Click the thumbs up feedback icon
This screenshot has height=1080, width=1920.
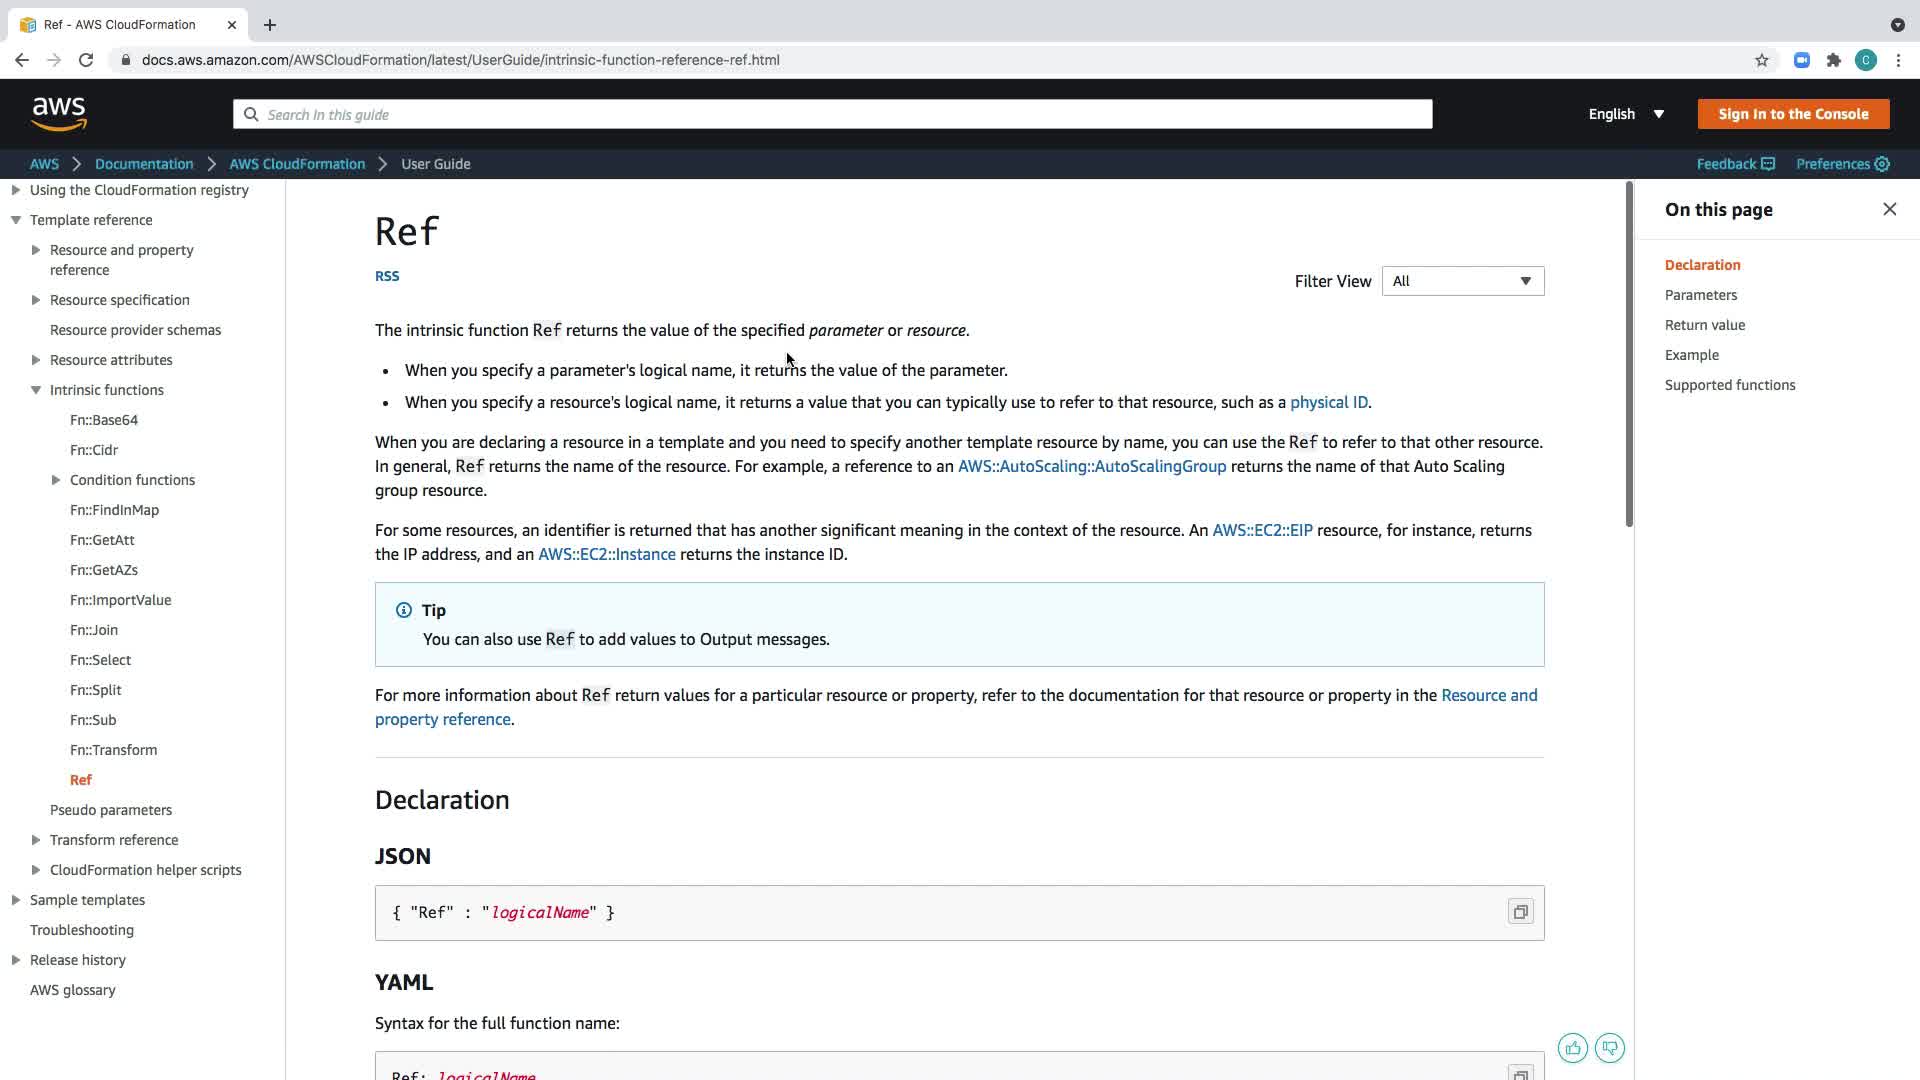click(x=1572, y=1048)
